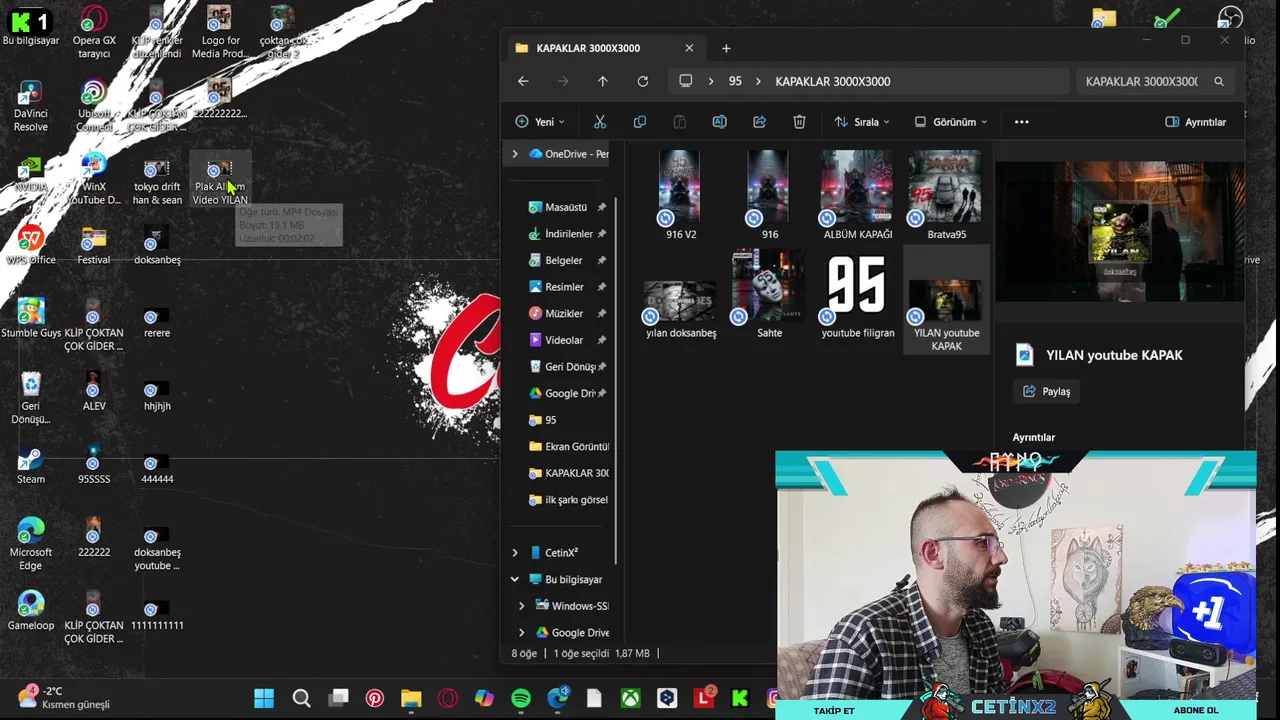Viewport: 1280px width, 720px height.
Task: Expand the Google Drive node under Bu bilgisayar
Action: tap(521, 632)
